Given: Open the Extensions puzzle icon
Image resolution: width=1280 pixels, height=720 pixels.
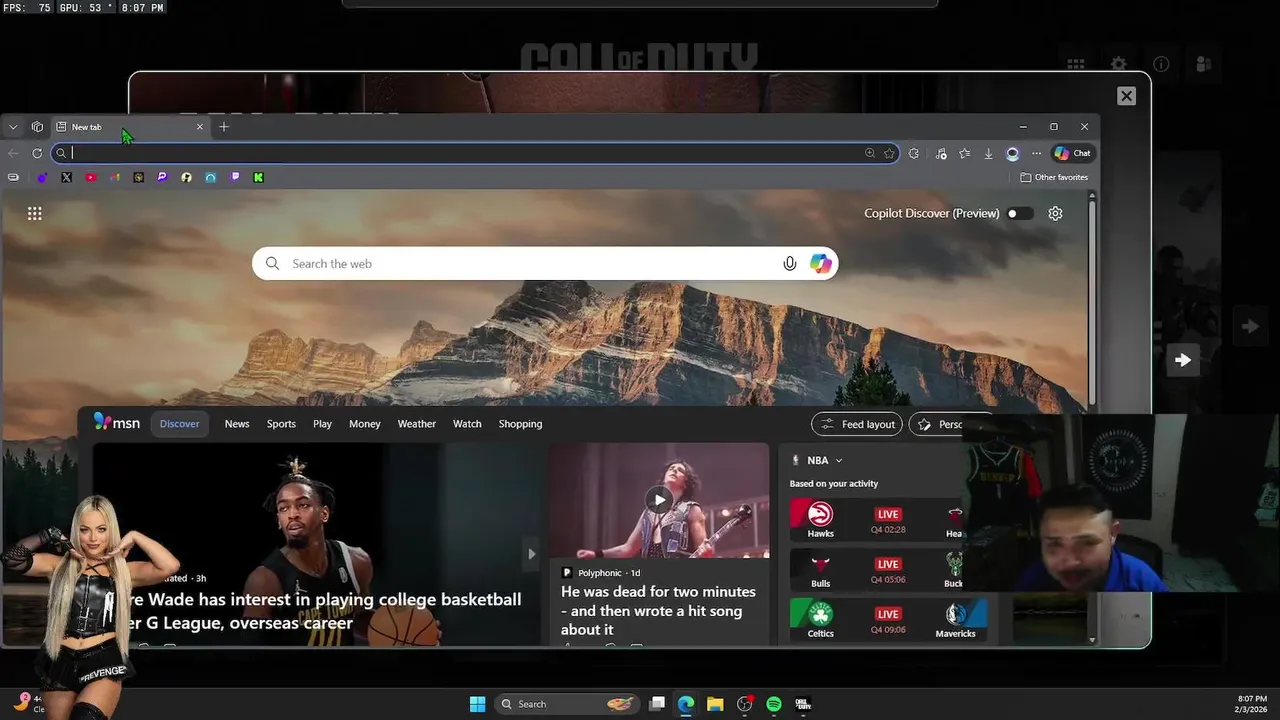Looking at the screenshot, I should [x=914, y=153].
